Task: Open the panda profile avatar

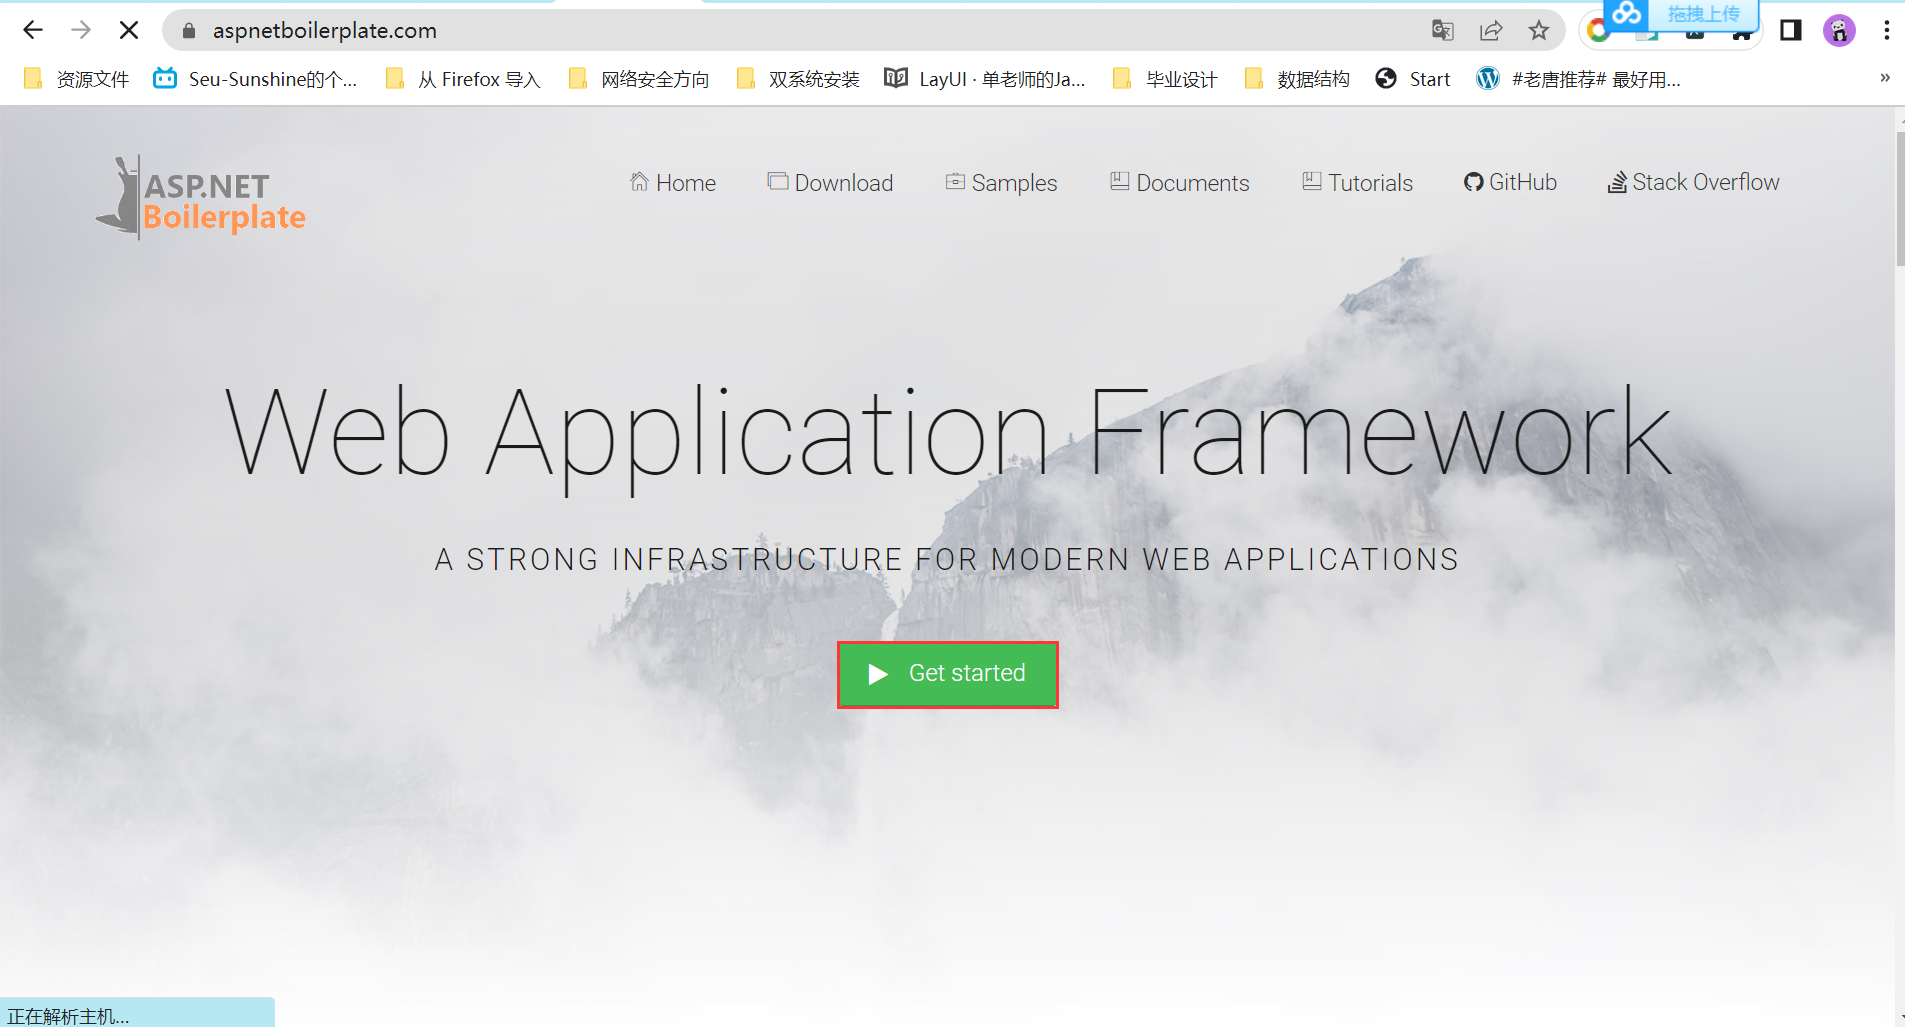Action: (1839, 30)
